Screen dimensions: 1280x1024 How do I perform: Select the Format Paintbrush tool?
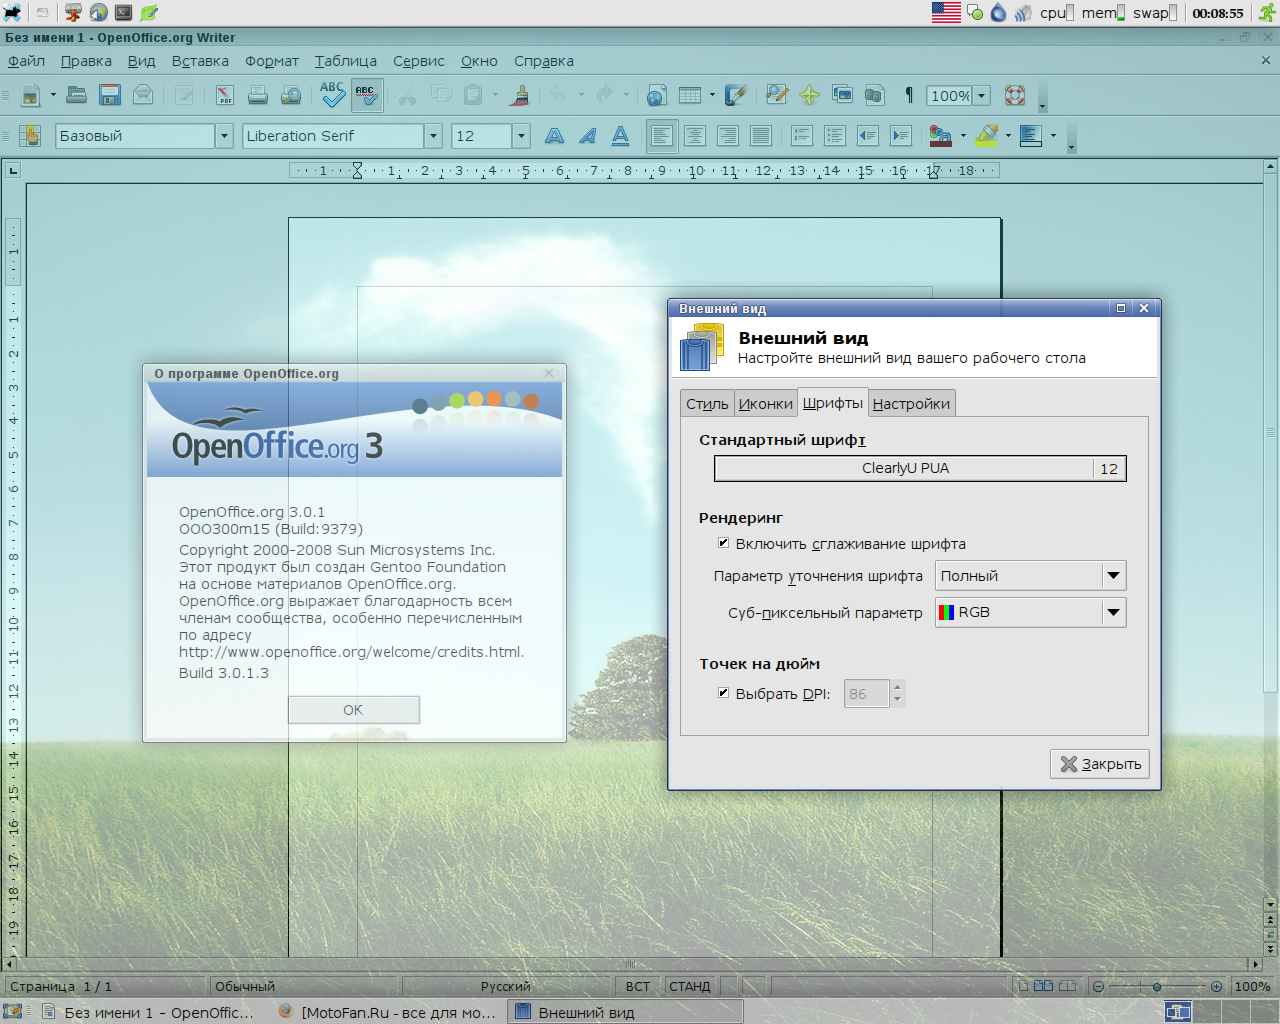click(x=520, y=95)
